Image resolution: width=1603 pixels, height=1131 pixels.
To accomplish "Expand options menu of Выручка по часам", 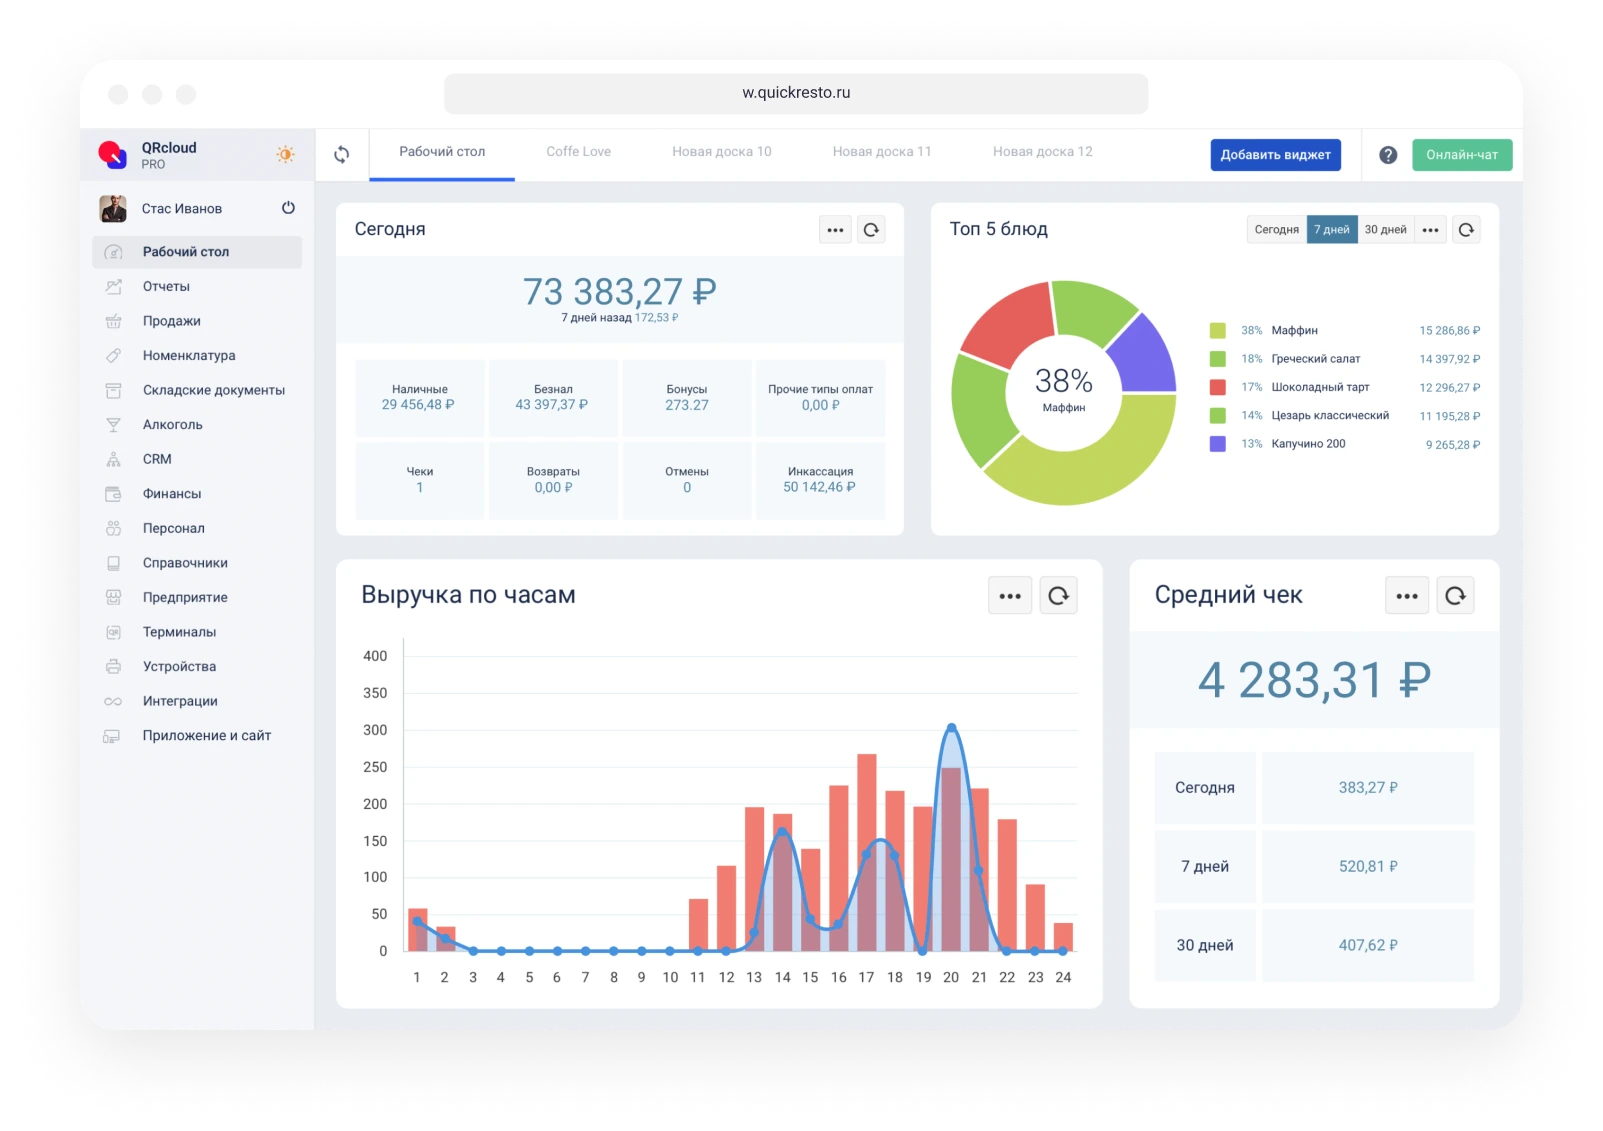I will [1010, 596].
